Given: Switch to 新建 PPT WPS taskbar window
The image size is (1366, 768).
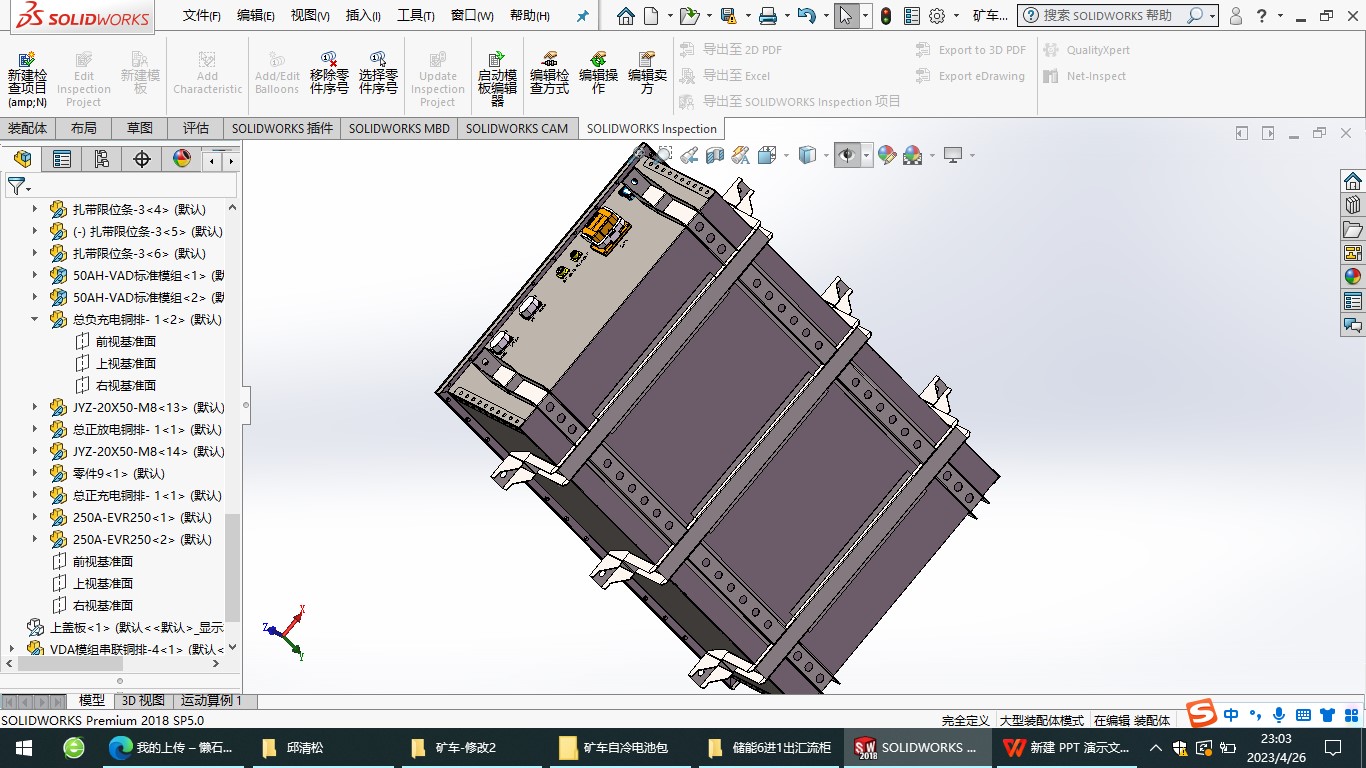Looking at the screenshot, I should tap(1066, 747).
